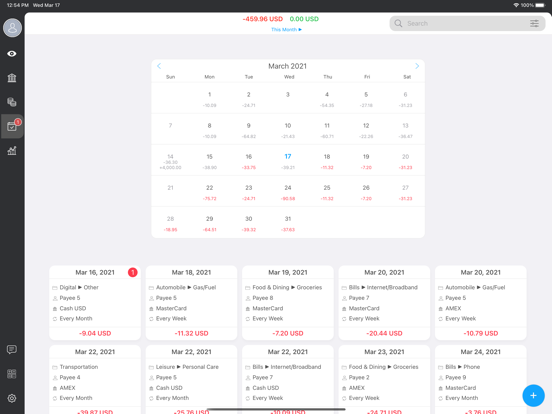Tap the red overdue badge on Mar 16 card
This screenshot has width=552, height=414.
133,272
